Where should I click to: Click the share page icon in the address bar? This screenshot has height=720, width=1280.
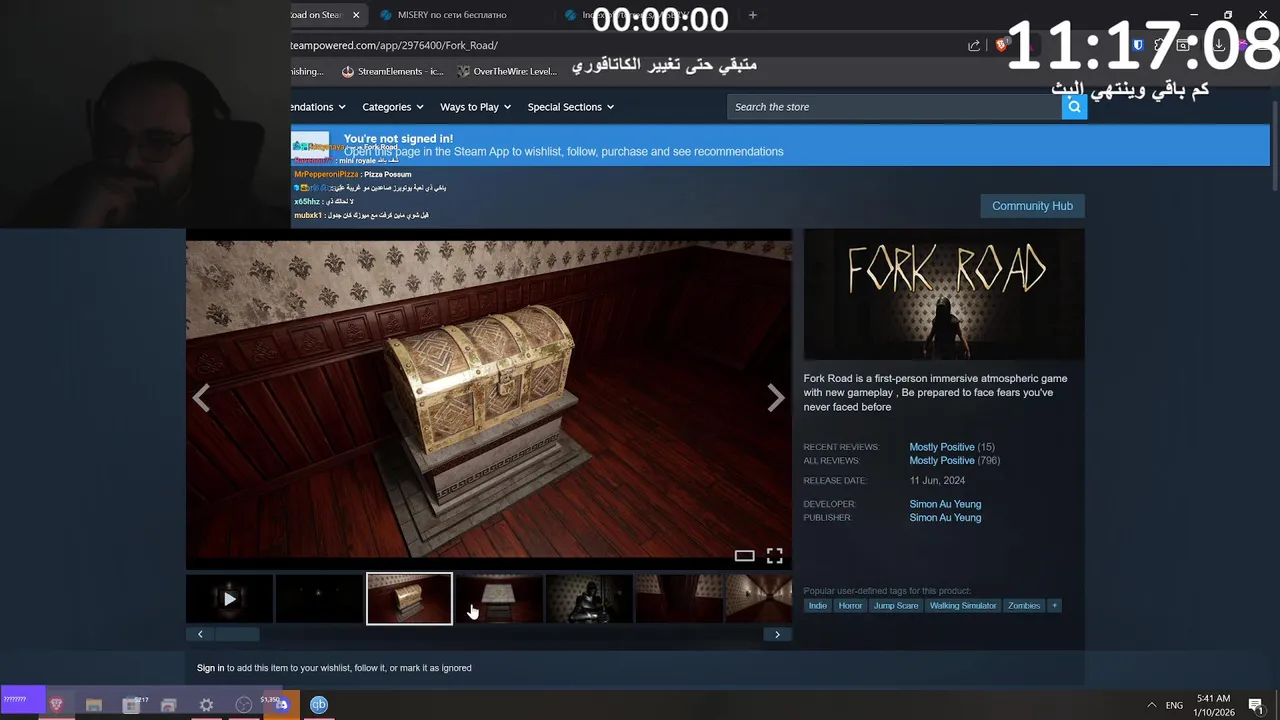974,45
